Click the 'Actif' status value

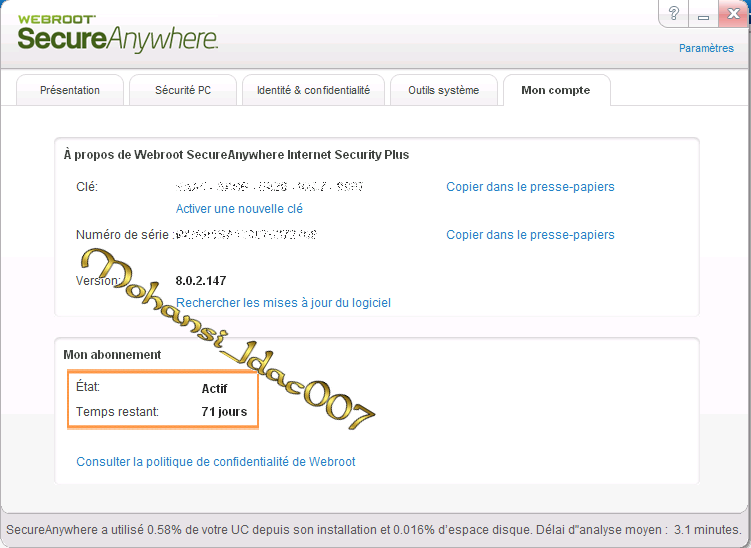214,388
